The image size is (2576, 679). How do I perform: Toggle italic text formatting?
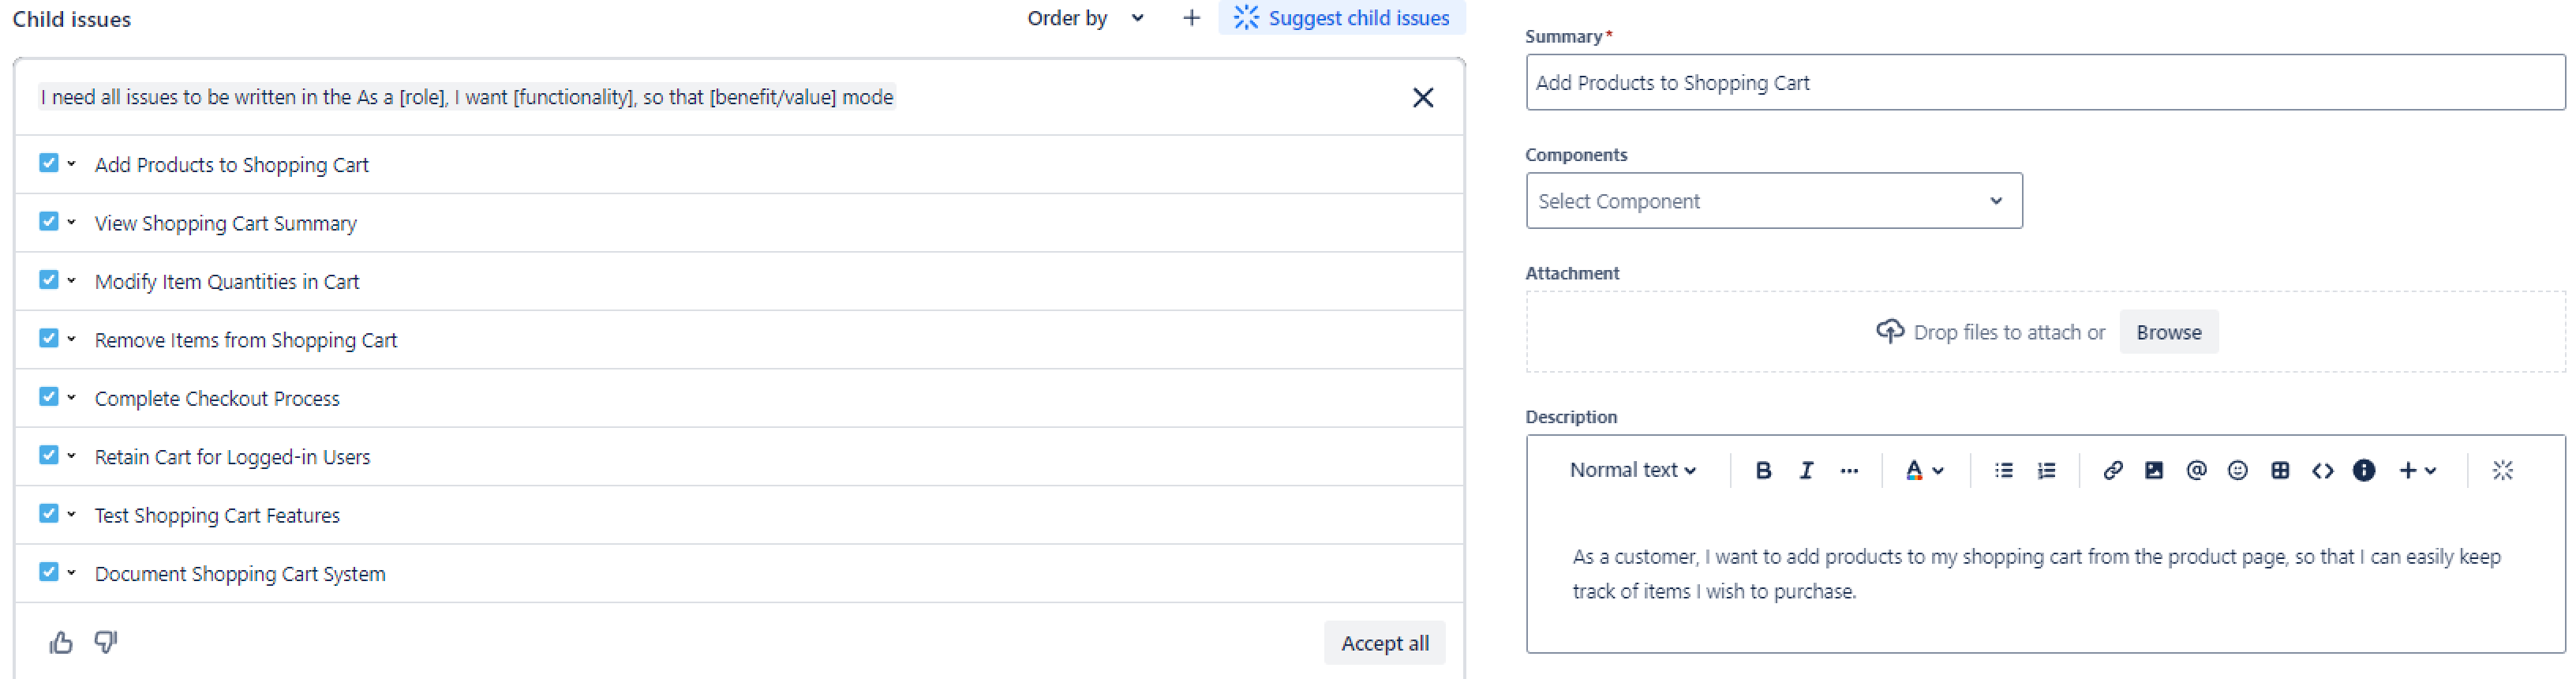[1806, 470]
